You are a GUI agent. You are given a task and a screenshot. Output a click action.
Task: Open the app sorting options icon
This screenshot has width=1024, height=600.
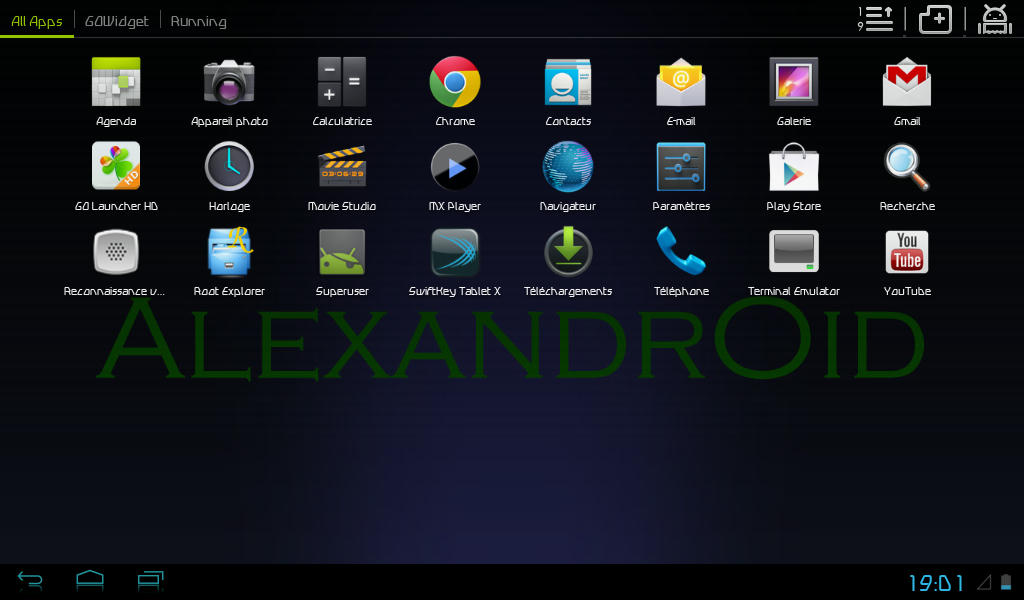pos(875,19)
